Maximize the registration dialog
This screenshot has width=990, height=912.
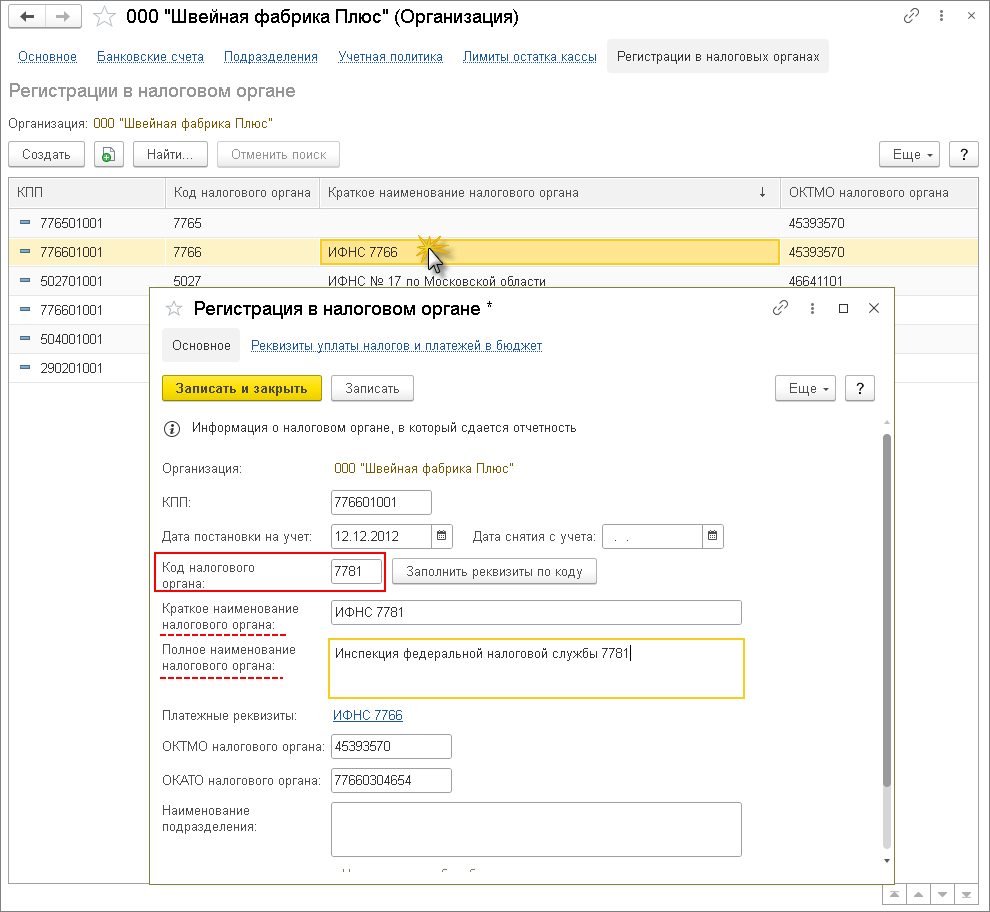click(843, 308)
